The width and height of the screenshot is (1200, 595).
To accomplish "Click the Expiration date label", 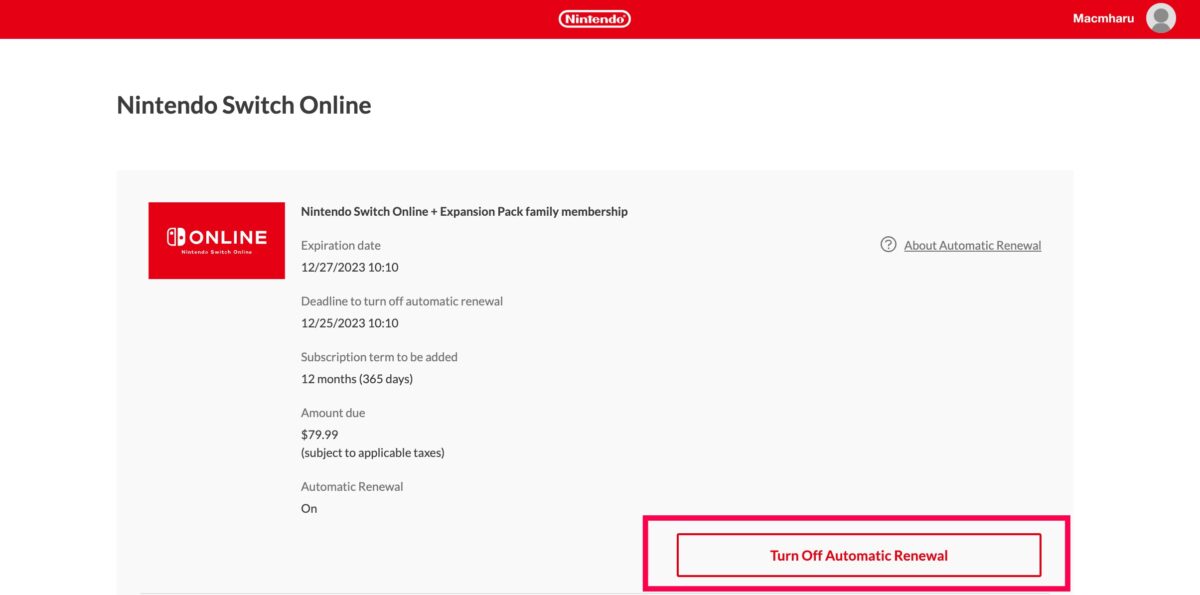I will 341,245.
